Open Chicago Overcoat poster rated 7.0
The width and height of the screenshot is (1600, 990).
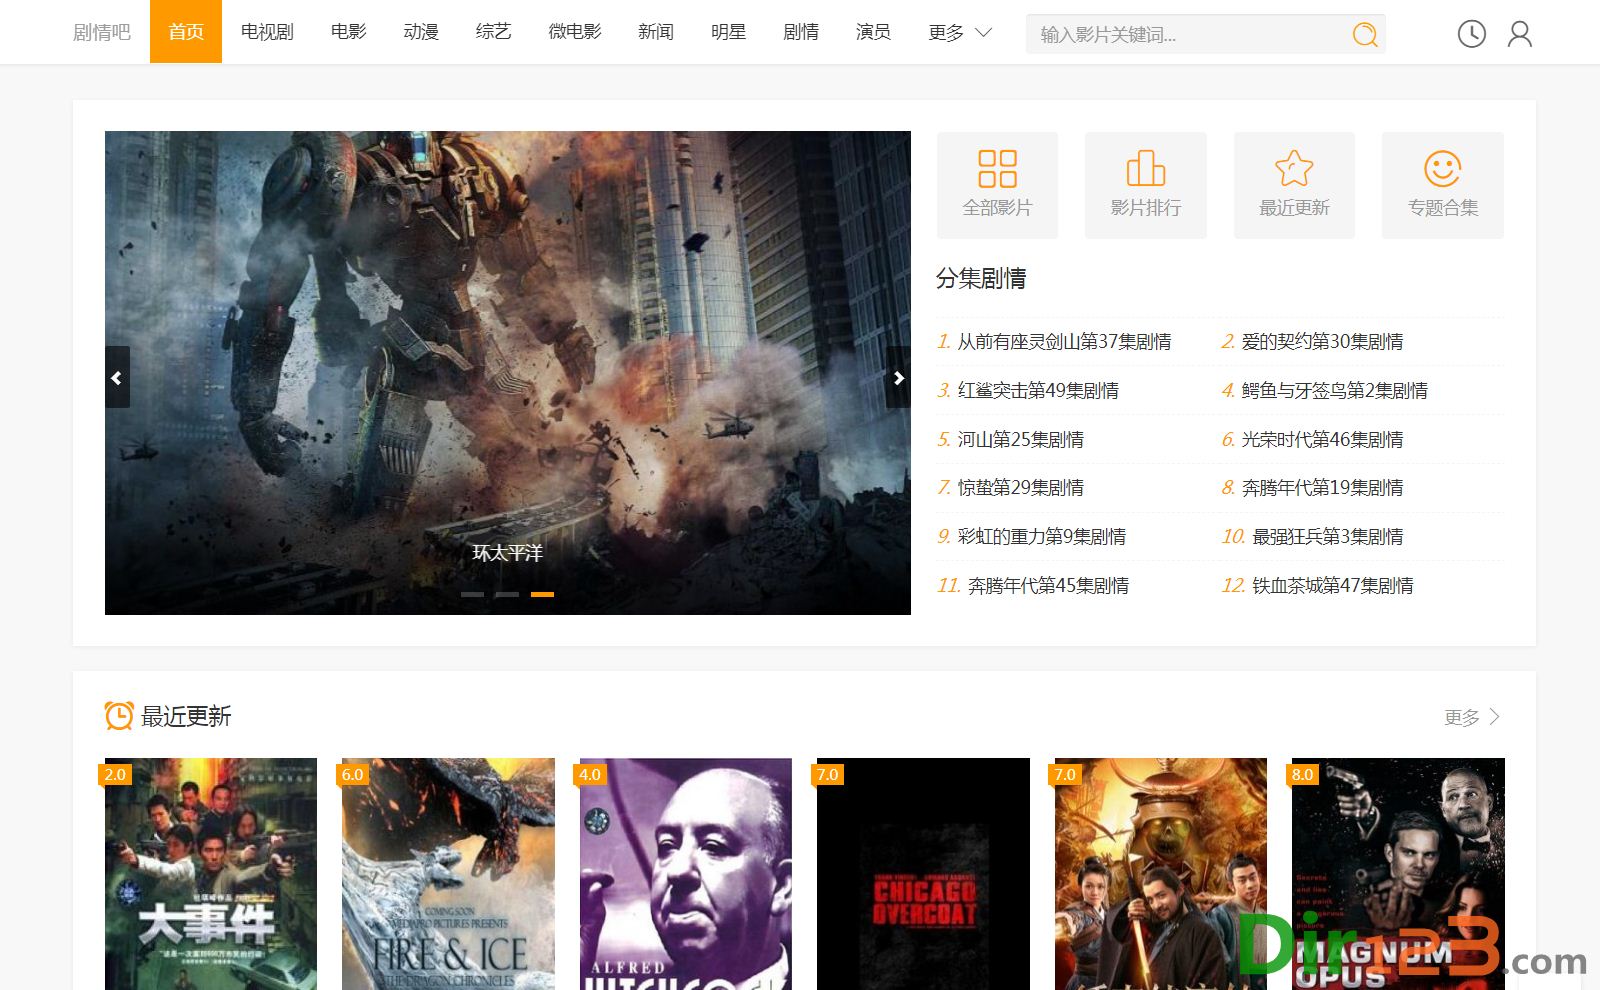tap(923, 874)
